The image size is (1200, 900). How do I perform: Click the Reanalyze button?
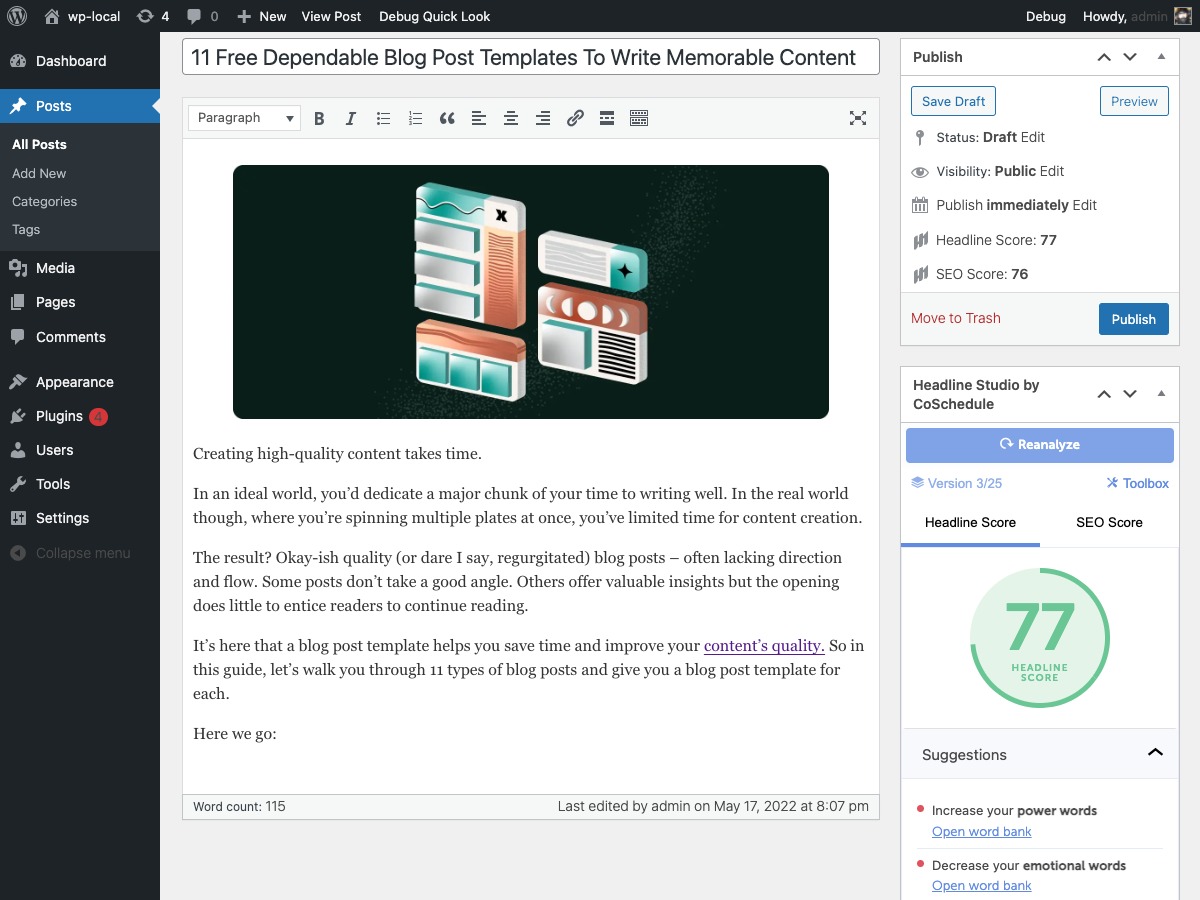[x=1039, y=445]
